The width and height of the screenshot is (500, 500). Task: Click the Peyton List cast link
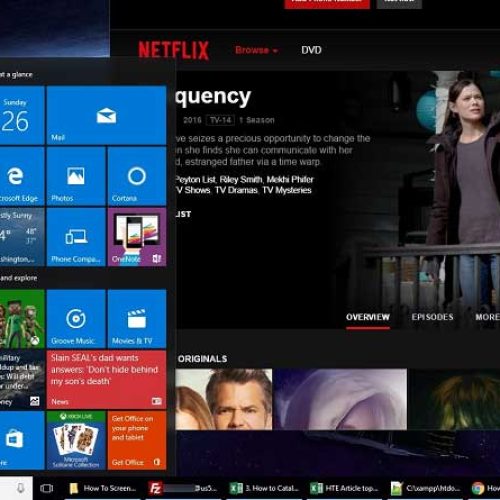[x=196, y=180]
